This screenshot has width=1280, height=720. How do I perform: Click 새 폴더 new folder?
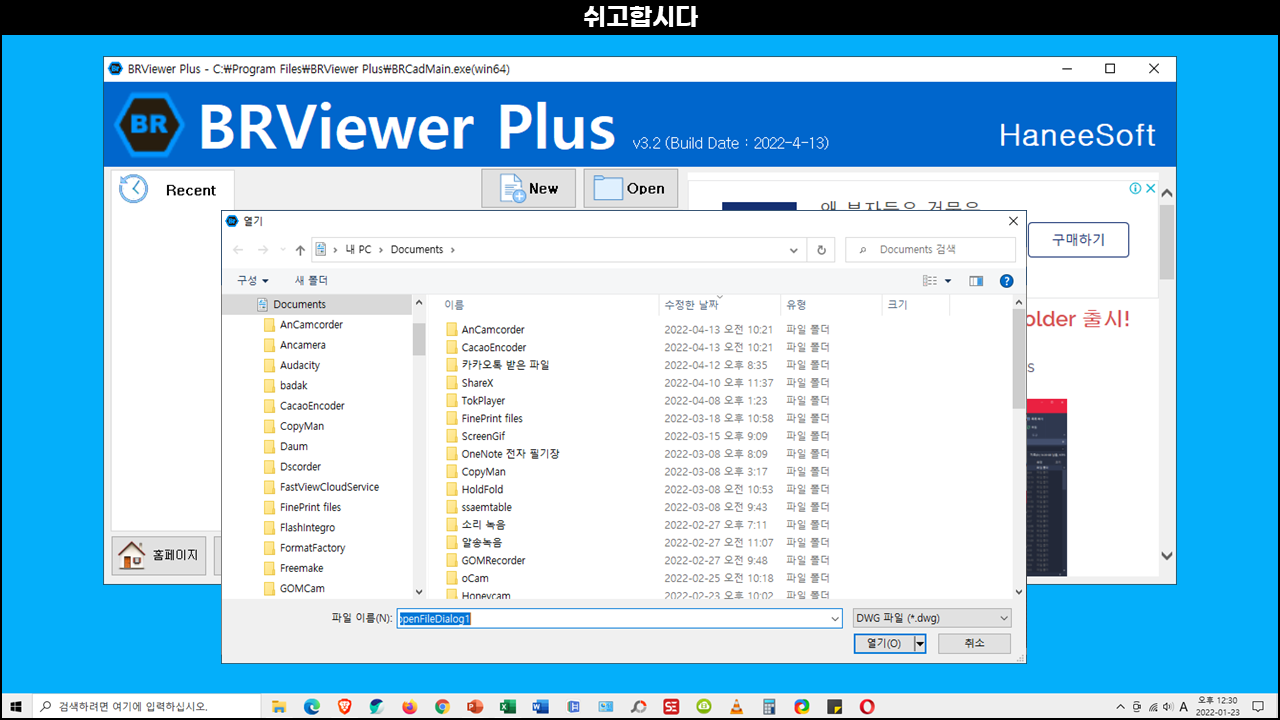[x=311, y=281]
